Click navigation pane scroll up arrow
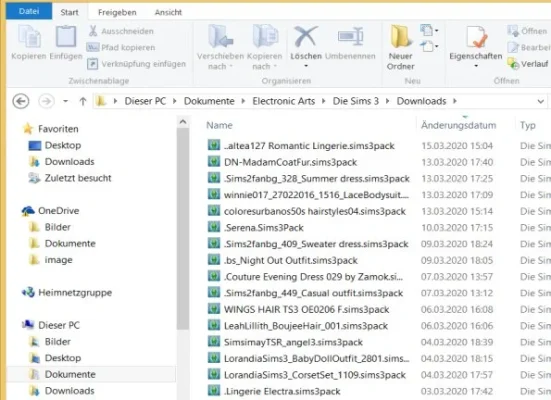This screenshot has width=551, height=400. coord(183,122)
